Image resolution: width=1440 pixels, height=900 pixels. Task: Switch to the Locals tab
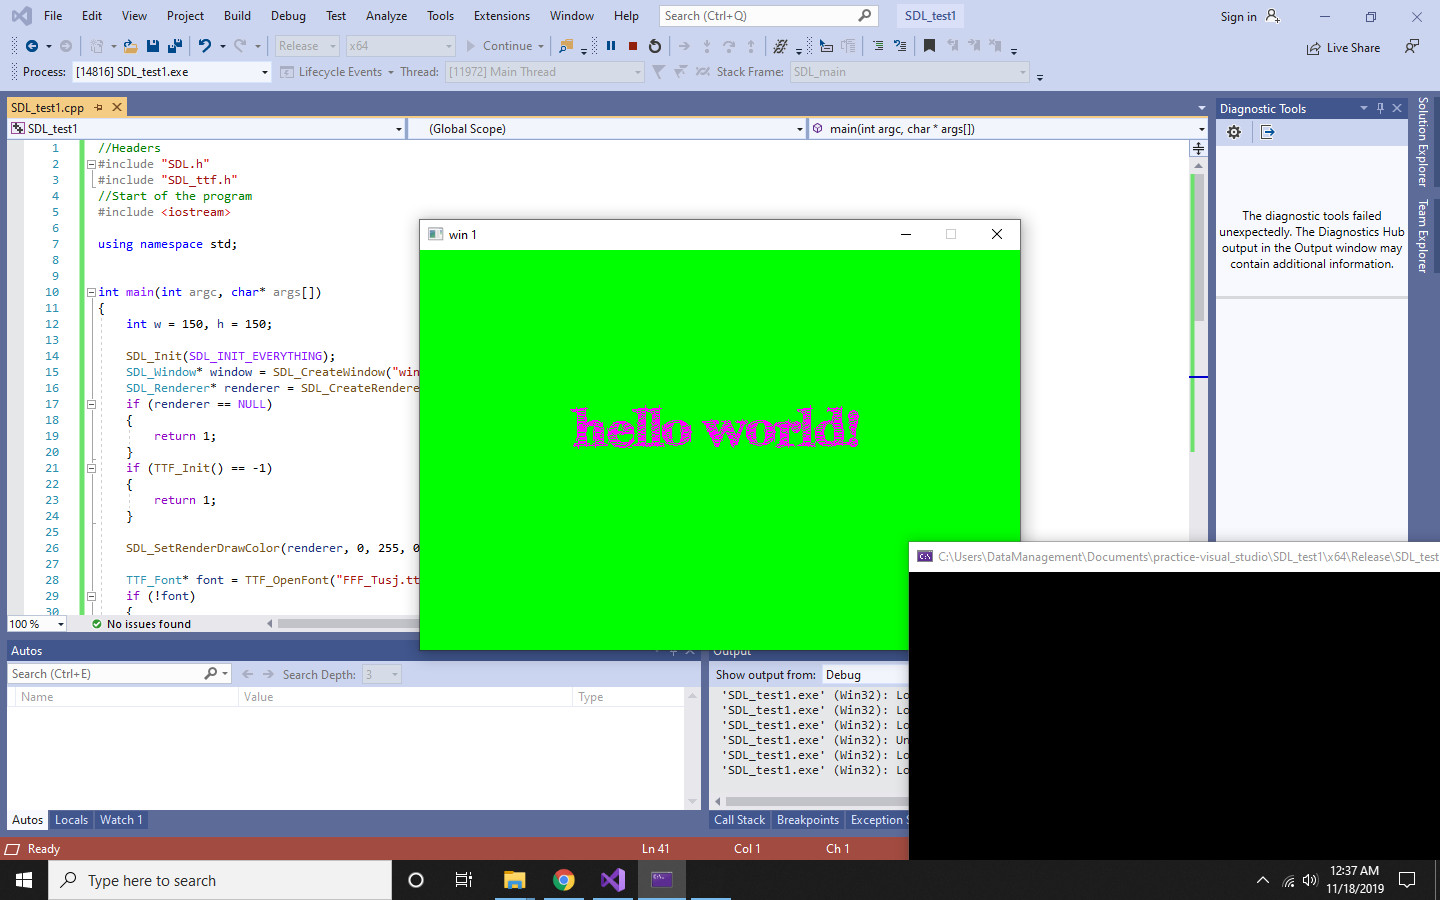(70, 820)
